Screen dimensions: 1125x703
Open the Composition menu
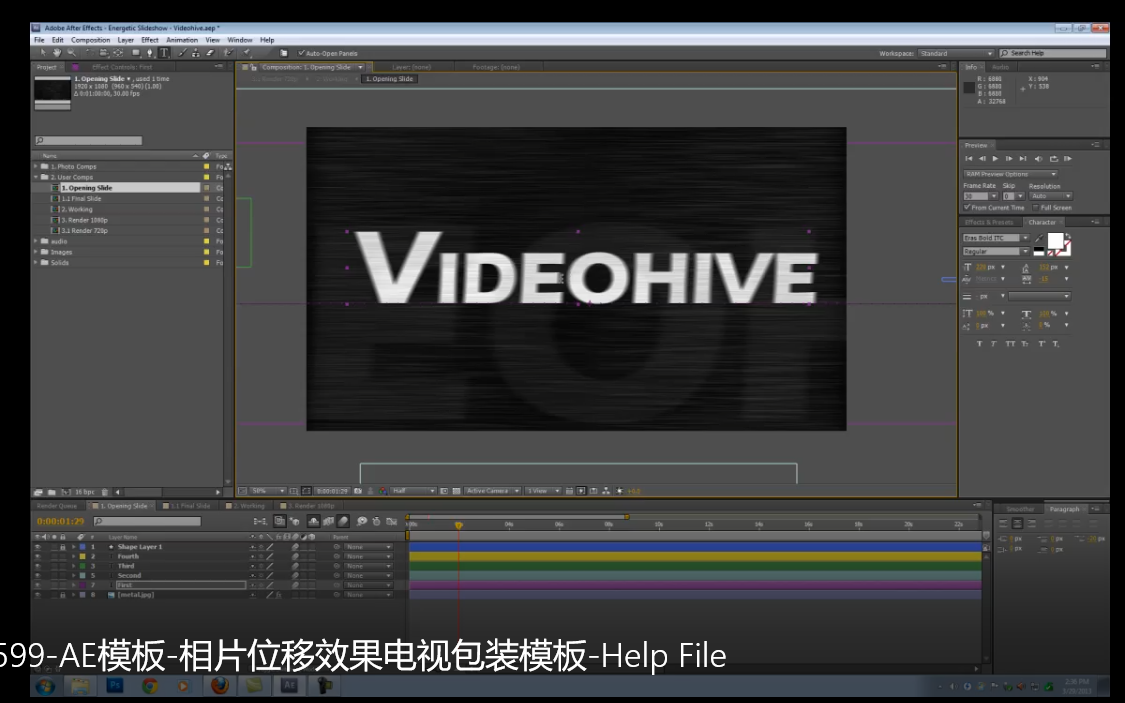coord(90,40)
